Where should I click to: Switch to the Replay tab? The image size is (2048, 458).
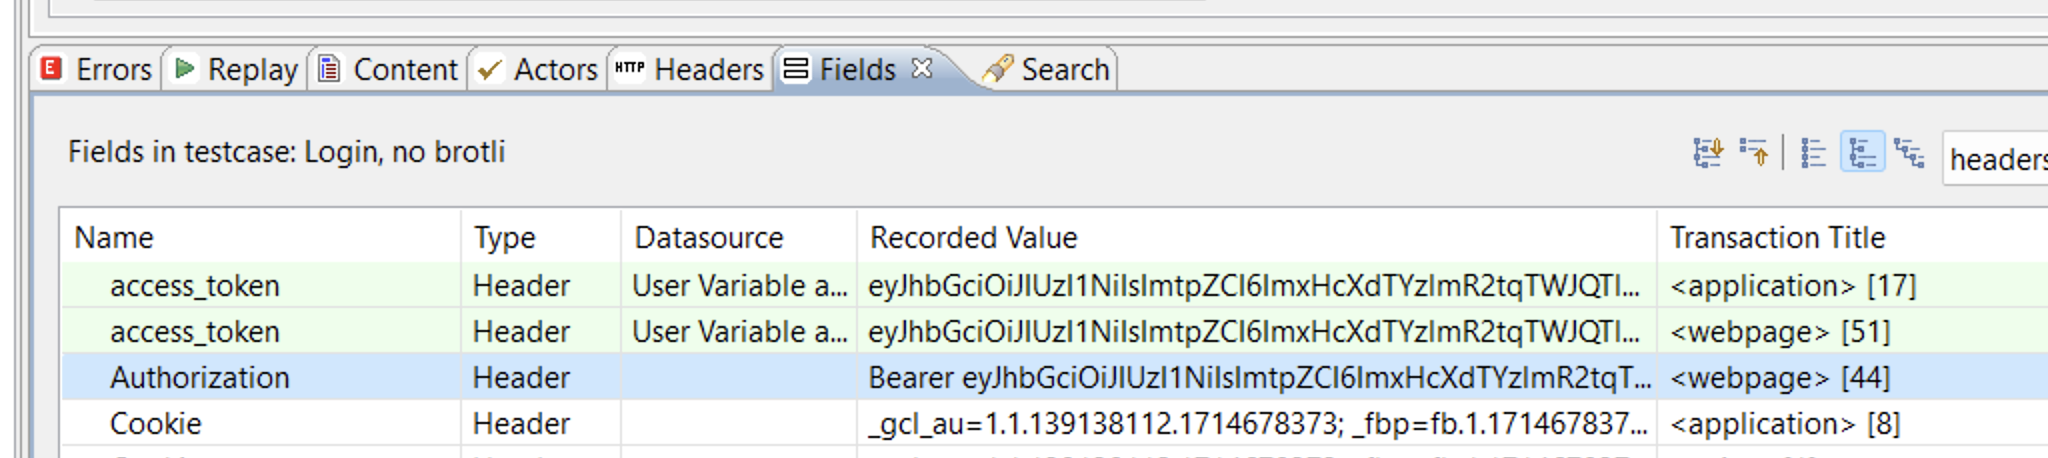tap(236, 69)
